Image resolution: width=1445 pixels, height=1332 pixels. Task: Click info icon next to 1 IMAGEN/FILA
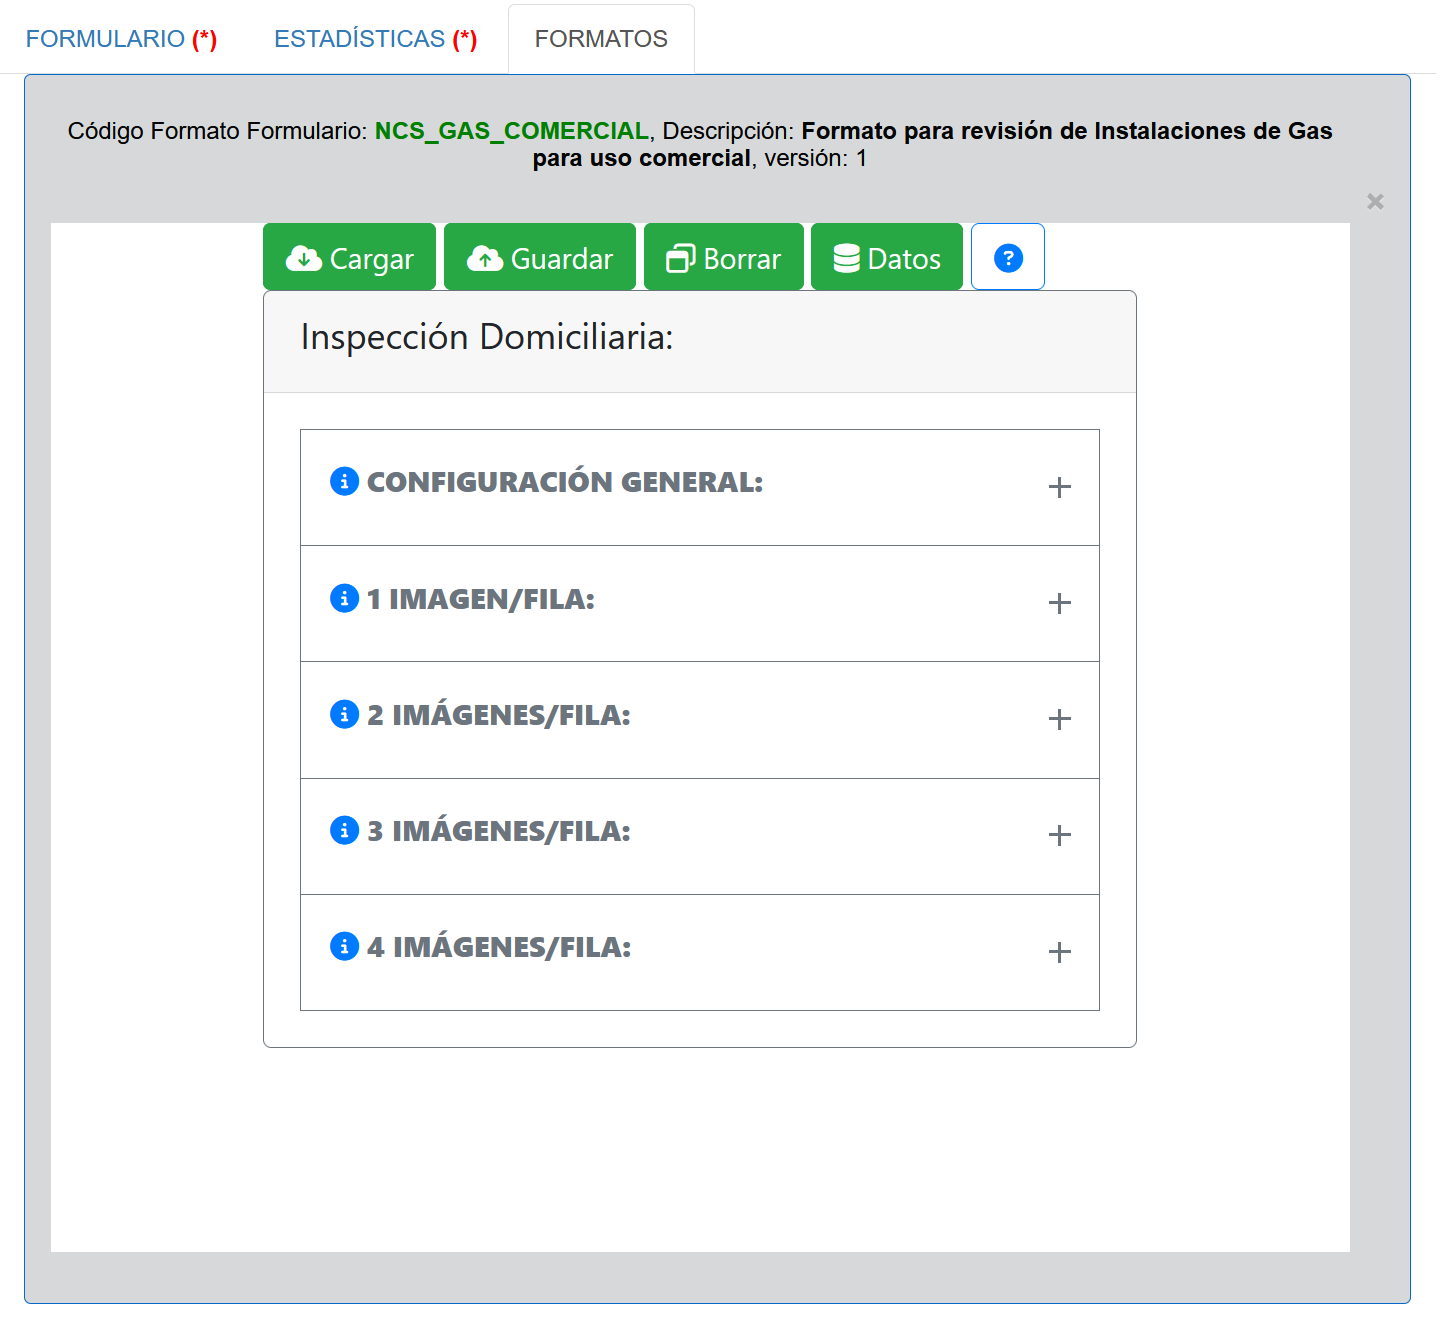pos(344,598)
